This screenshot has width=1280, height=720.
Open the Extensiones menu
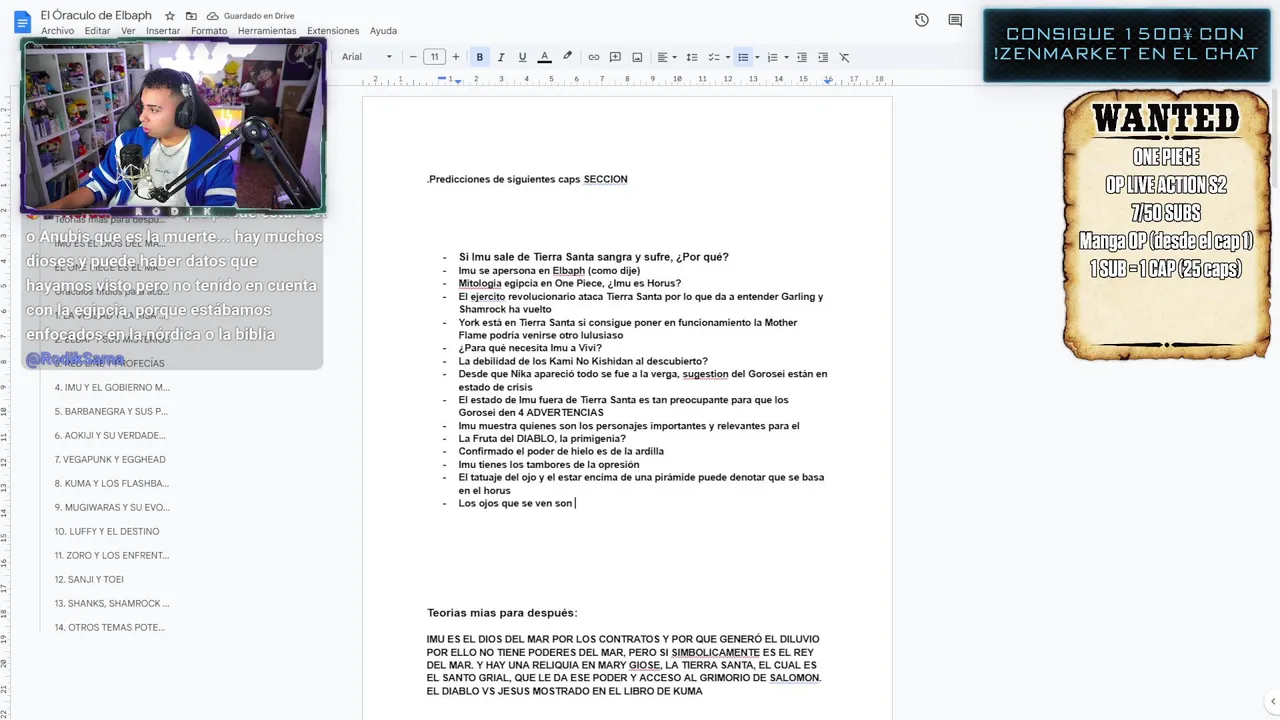pos(333,31)
